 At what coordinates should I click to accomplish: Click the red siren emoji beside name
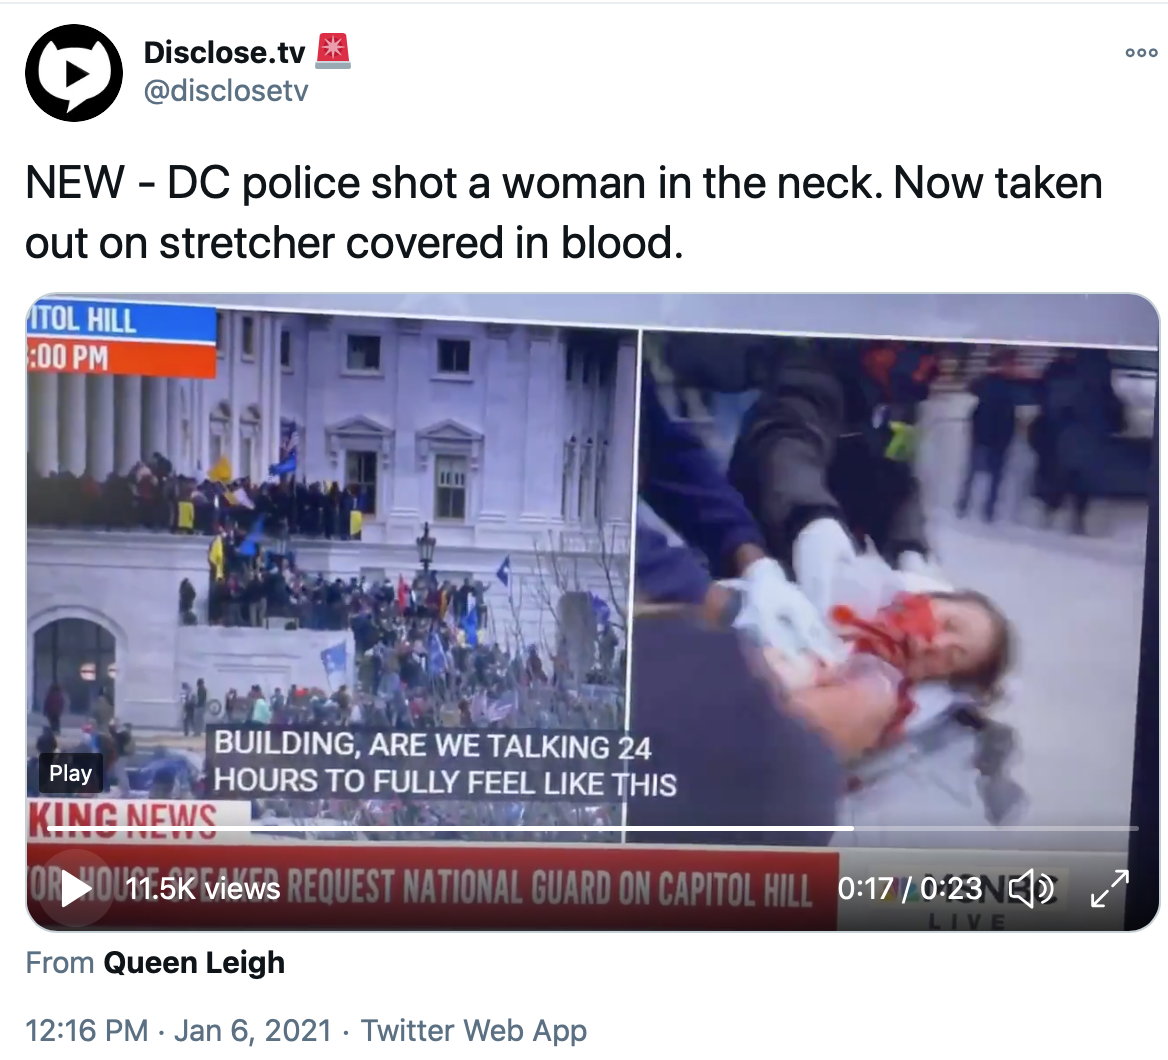333,51
